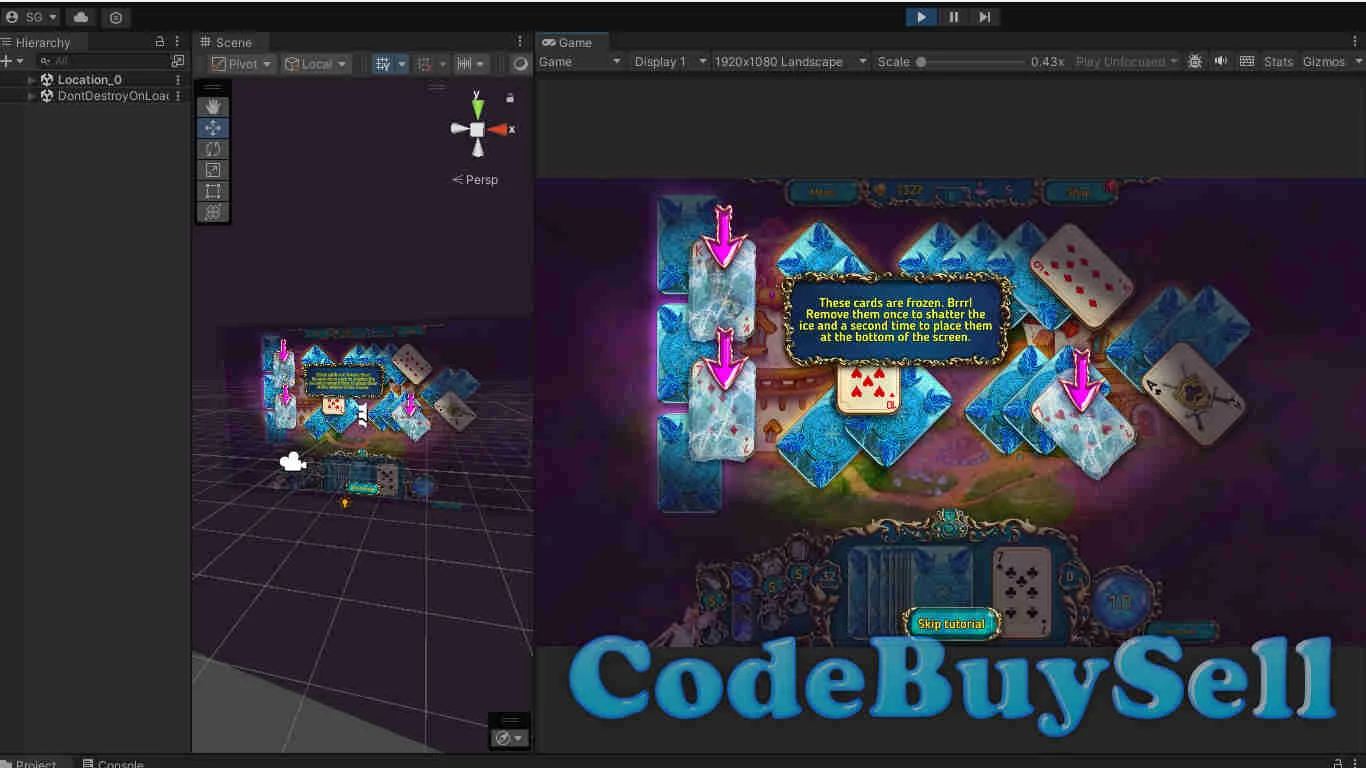This screenshot has width=1366, height=768.
Task: Click the Hierarchy search-by-type icon
Action: click(x=178, y=61)
